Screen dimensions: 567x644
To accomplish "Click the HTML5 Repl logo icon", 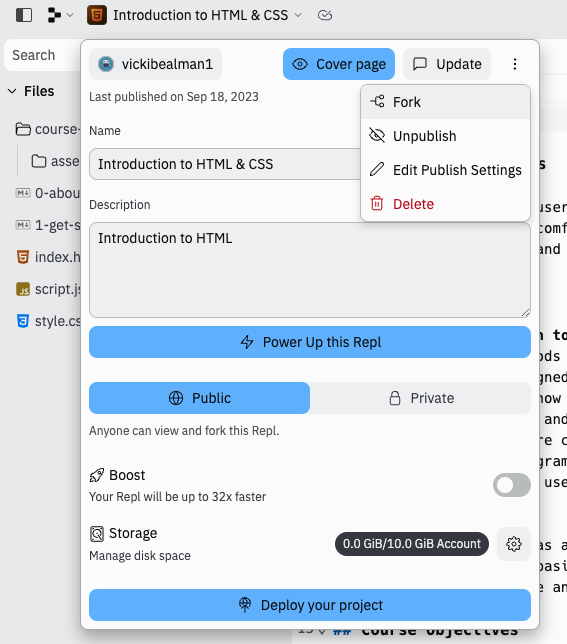I will point(97,15).
